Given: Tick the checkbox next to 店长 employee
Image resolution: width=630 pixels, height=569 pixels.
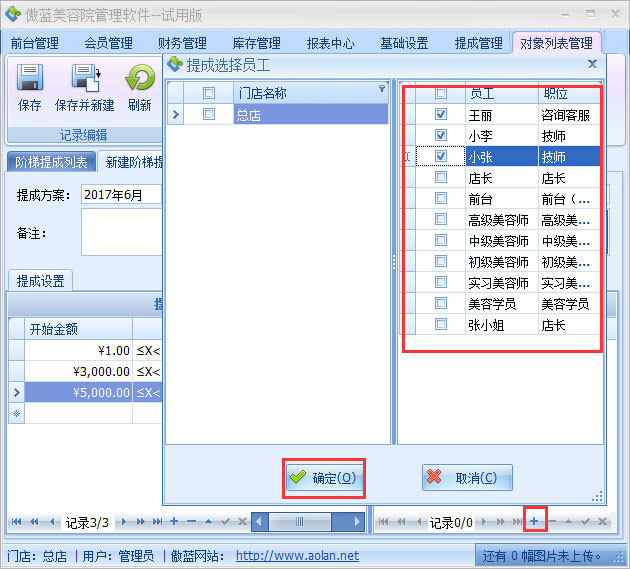Looking at the screenshot, I should tap(441, 178).
